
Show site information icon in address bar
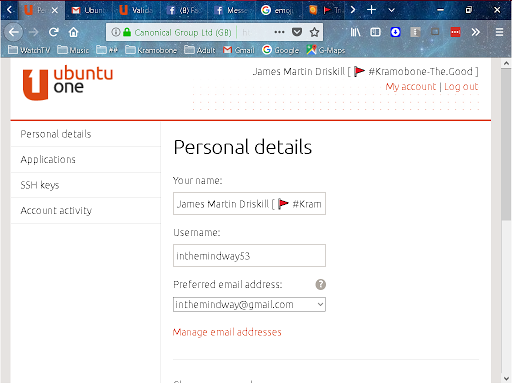(115, 32)
